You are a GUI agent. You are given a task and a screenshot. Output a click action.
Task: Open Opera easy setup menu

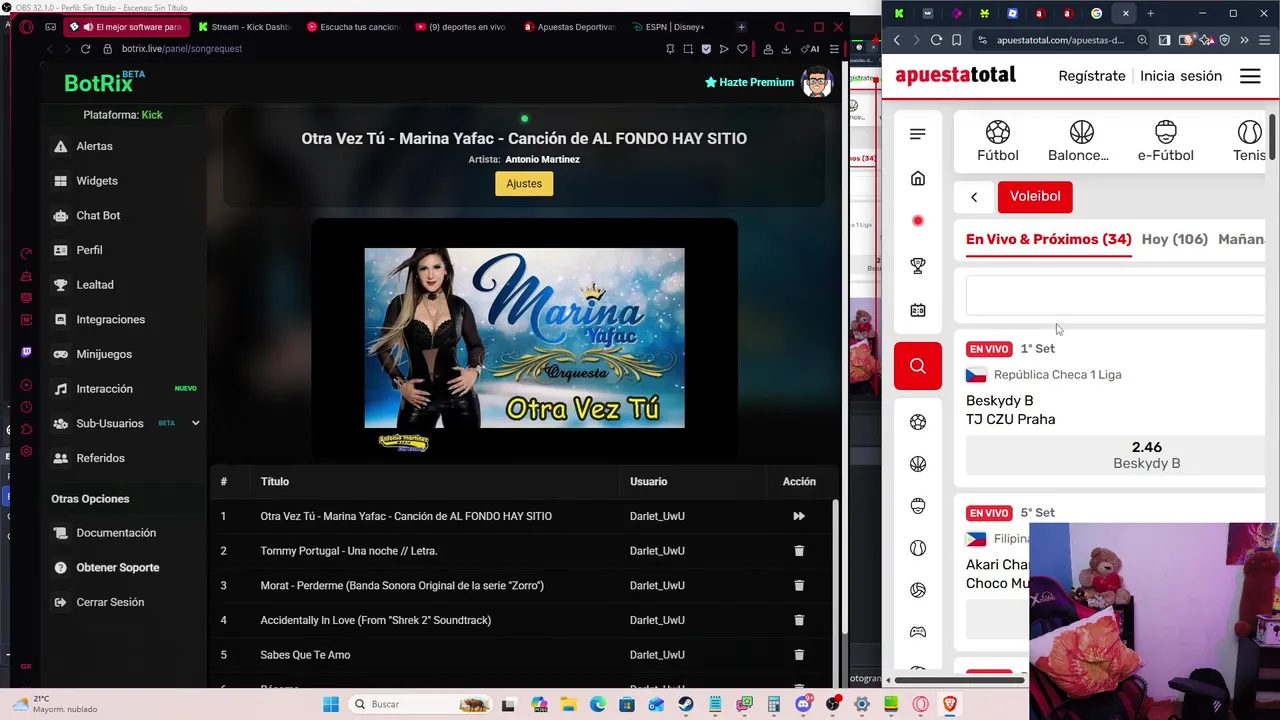pyautogui.click(x=834, y=49)
